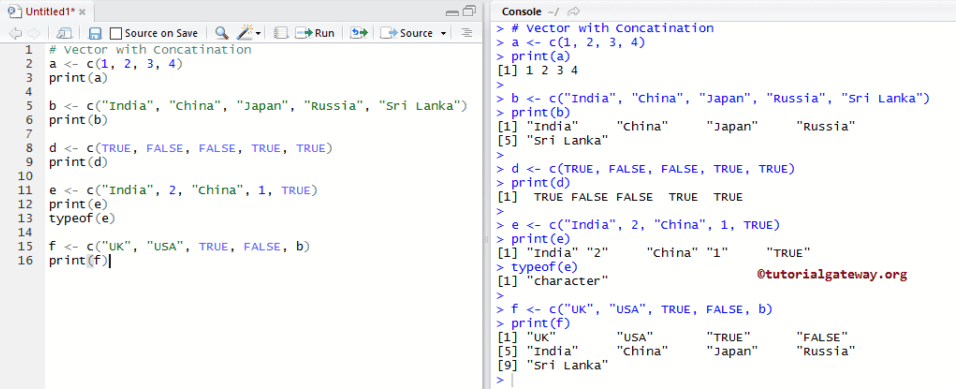Image resolution: width=956 pixels, height=389 pixels.
Task: Show the document outline
Action: (467, 33)
